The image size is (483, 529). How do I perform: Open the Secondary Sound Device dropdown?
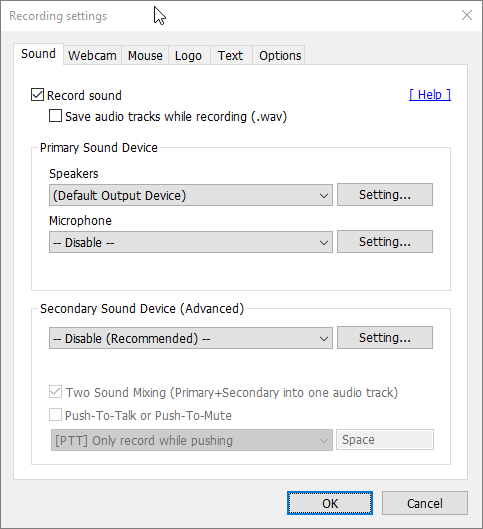click(x=191, y=338)
